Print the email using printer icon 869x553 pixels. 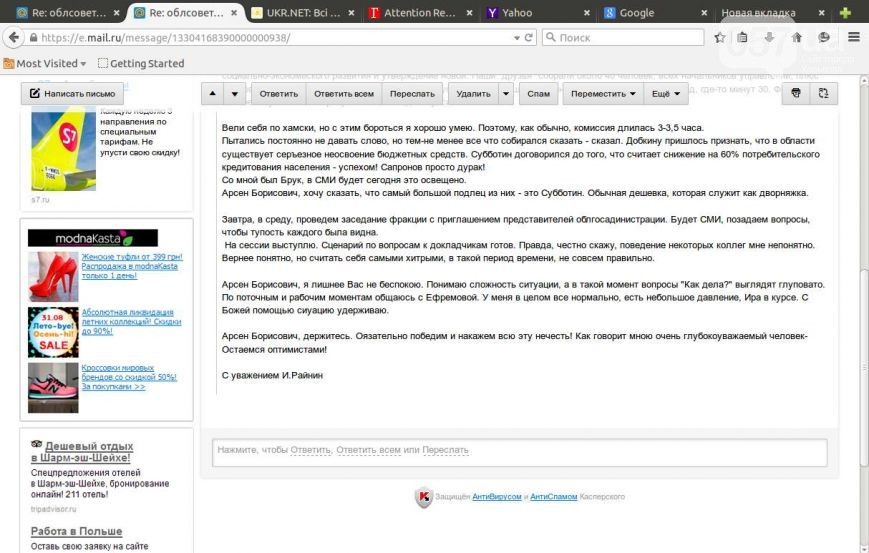pos(796,93)
